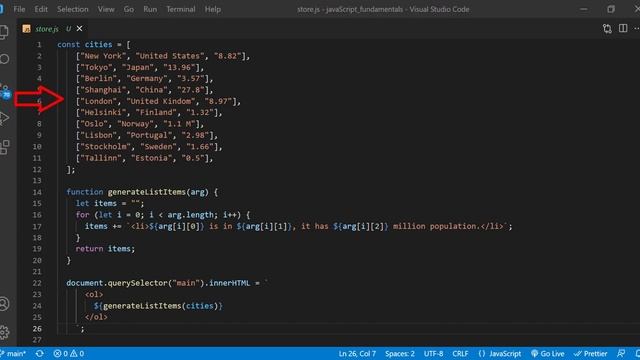Click the </ol> closing tag on line 25
The image size is (640, 360).
click(96, 317)
